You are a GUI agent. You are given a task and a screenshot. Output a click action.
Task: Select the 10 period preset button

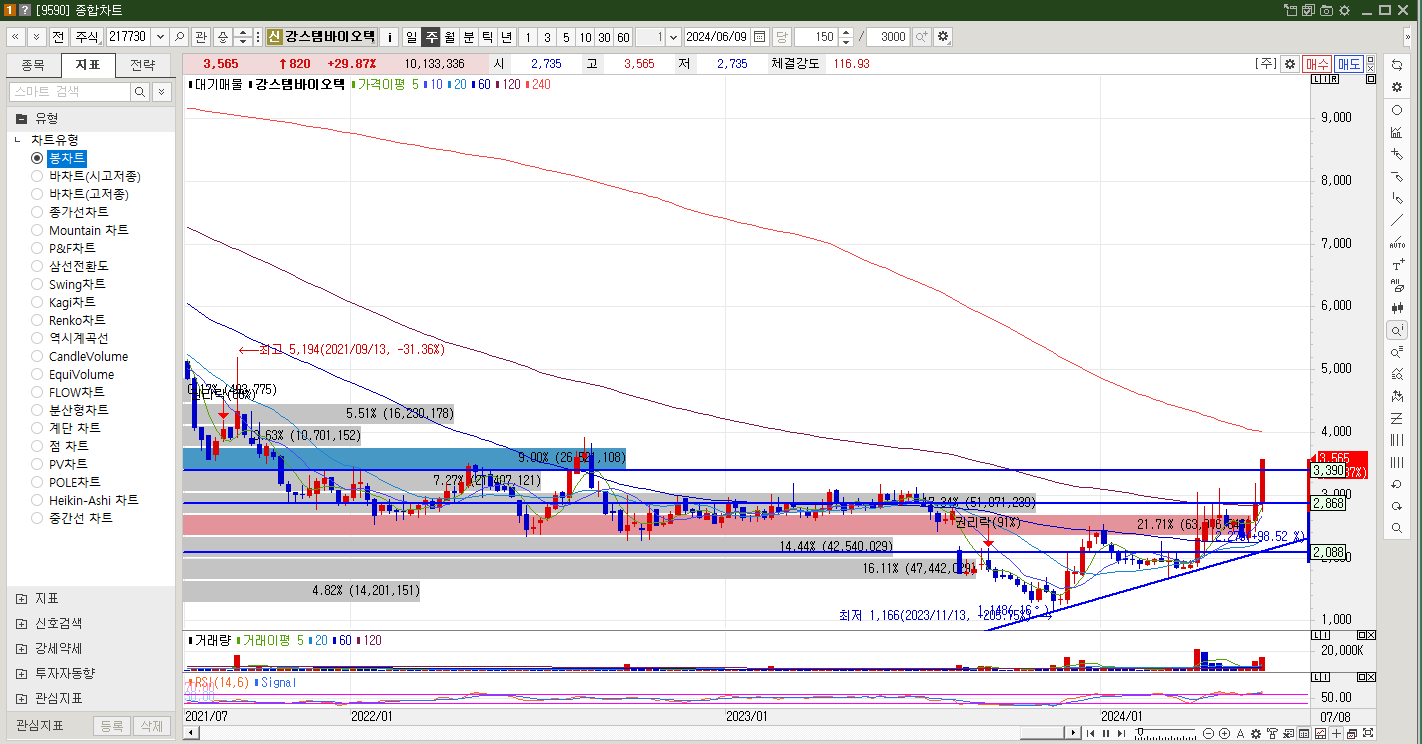pos(585,36)
